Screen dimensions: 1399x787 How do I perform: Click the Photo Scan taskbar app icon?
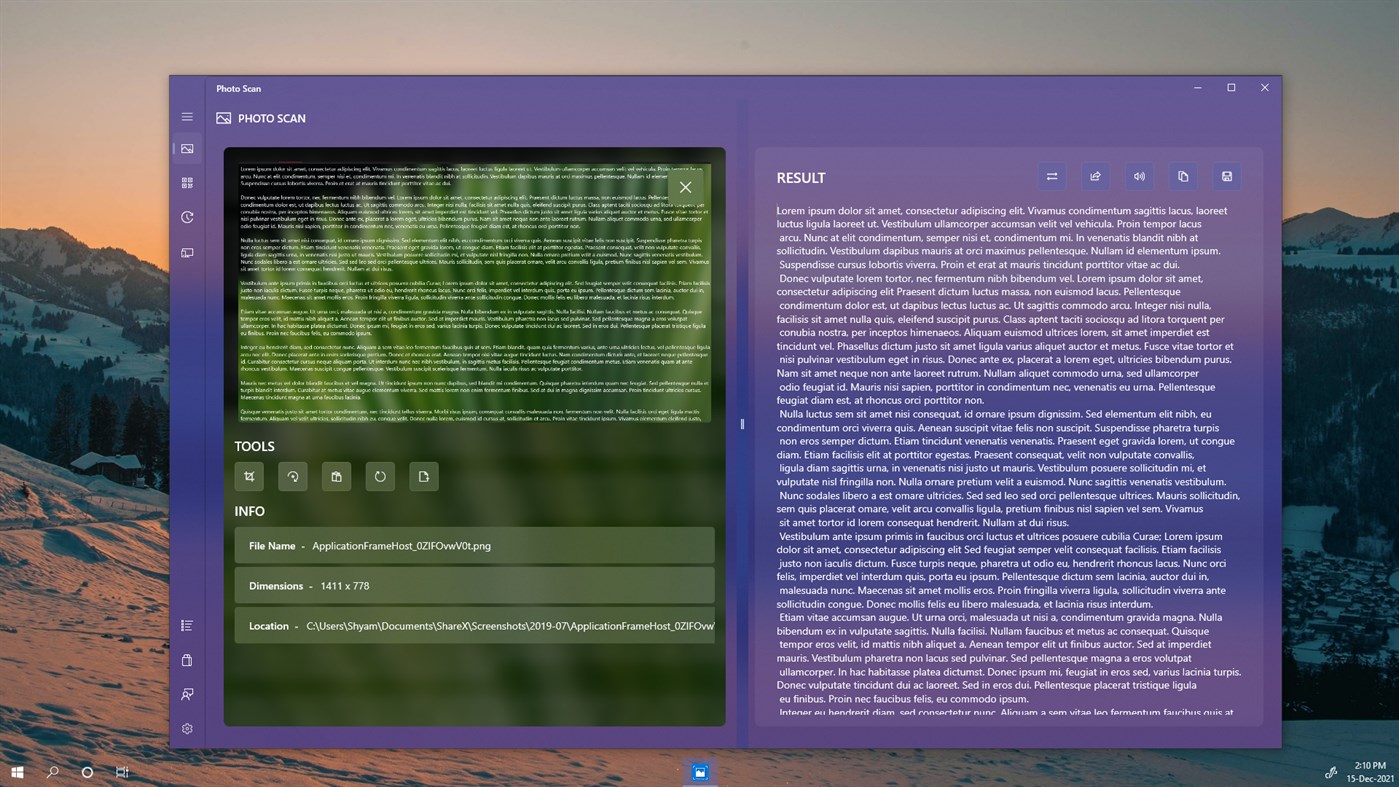click(700, 772)
